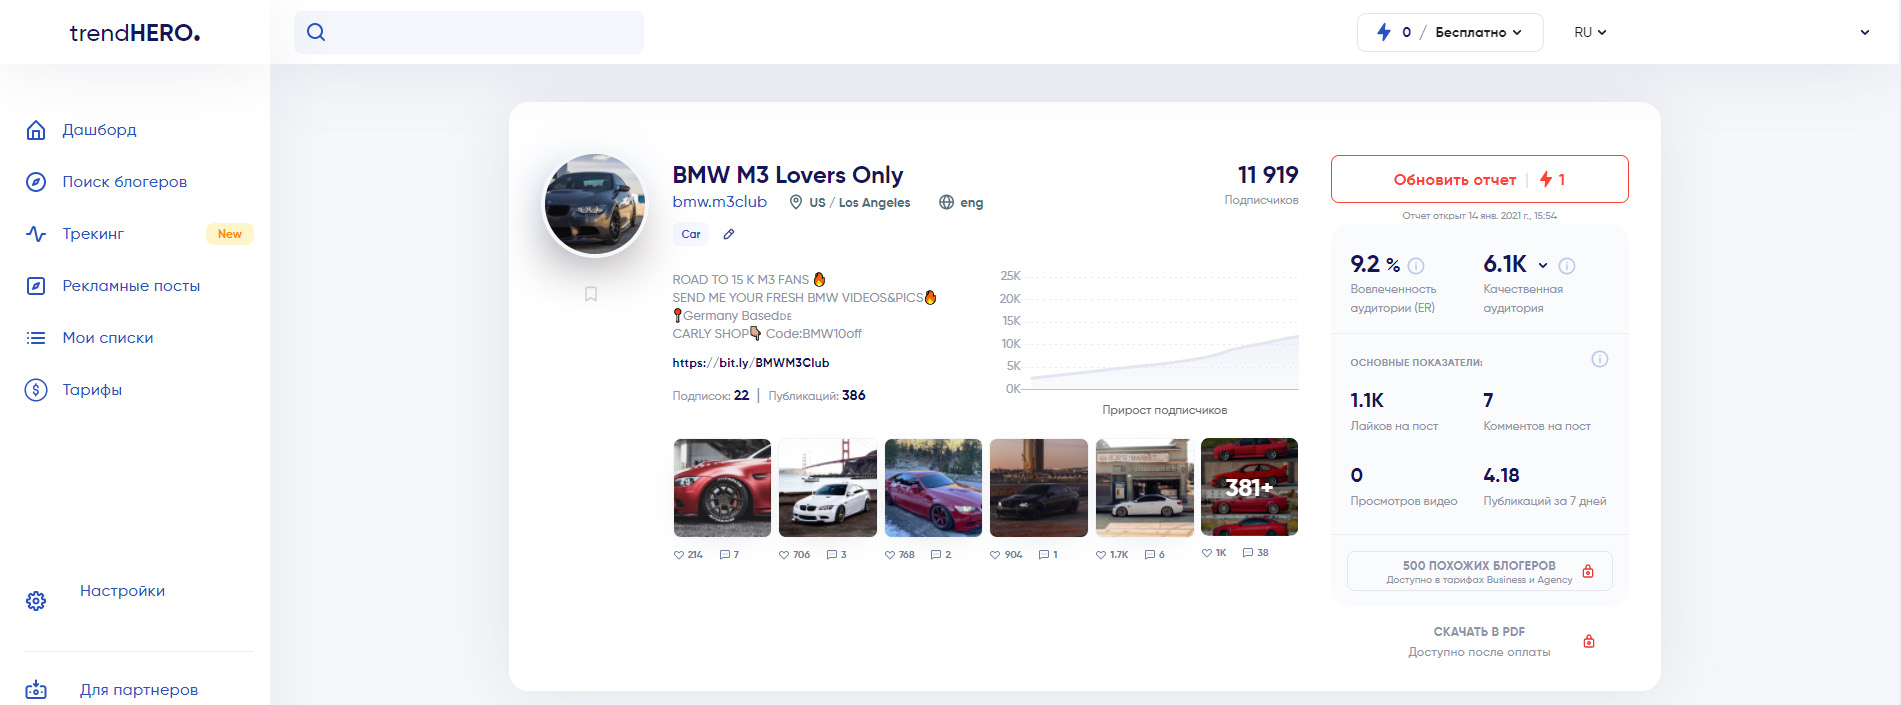Image resolution: width=1901 pixels, height=705 pixels.
Task: Expand the account menu chevron at top right
Action: point(1864,32)
